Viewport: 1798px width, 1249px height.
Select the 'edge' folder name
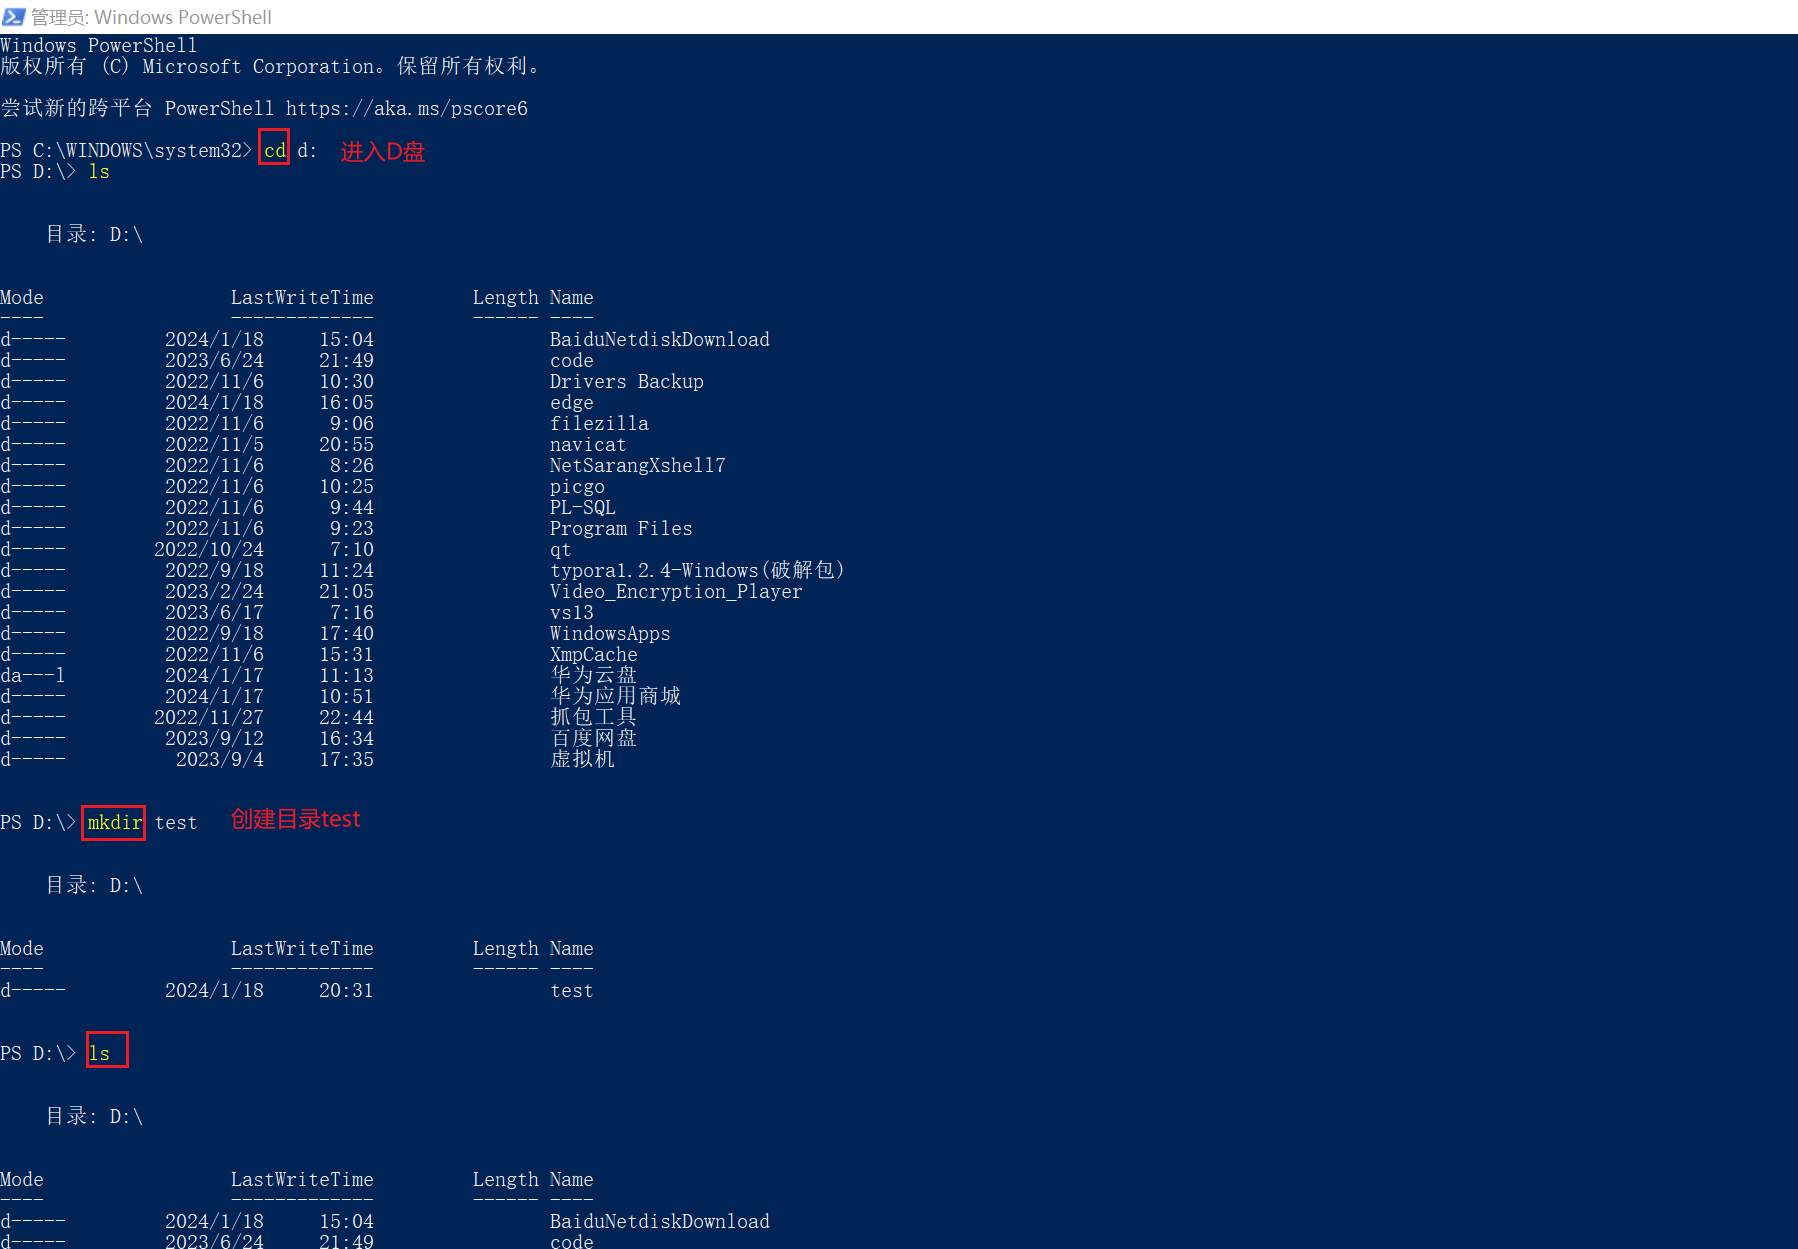(x=572, y=402)
